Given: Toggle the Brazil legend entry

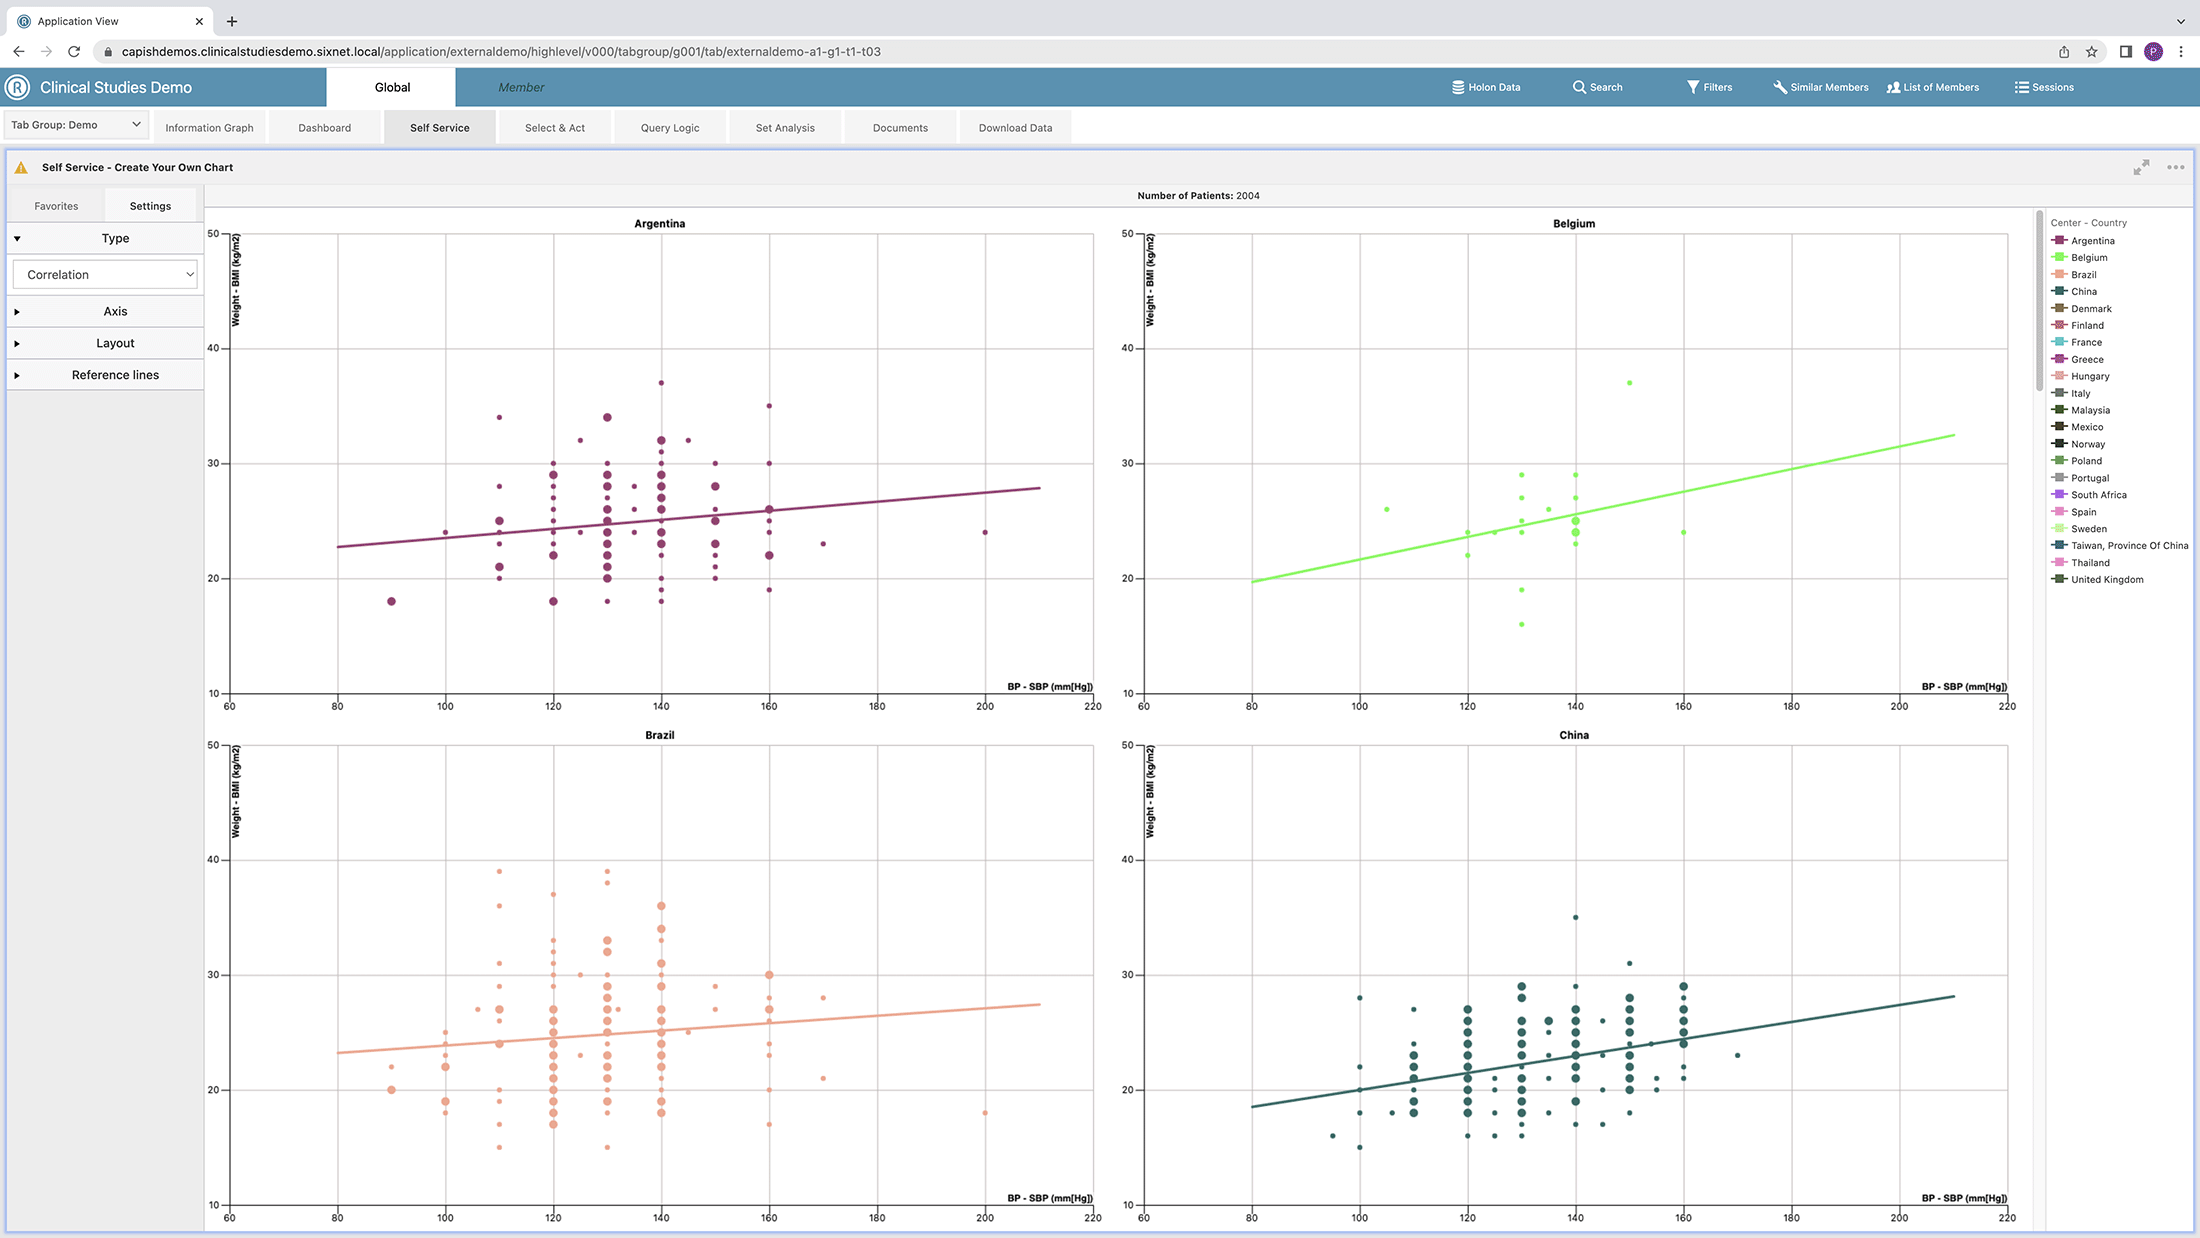Looking at the screenshot, I should click(x=2083, y=275).
